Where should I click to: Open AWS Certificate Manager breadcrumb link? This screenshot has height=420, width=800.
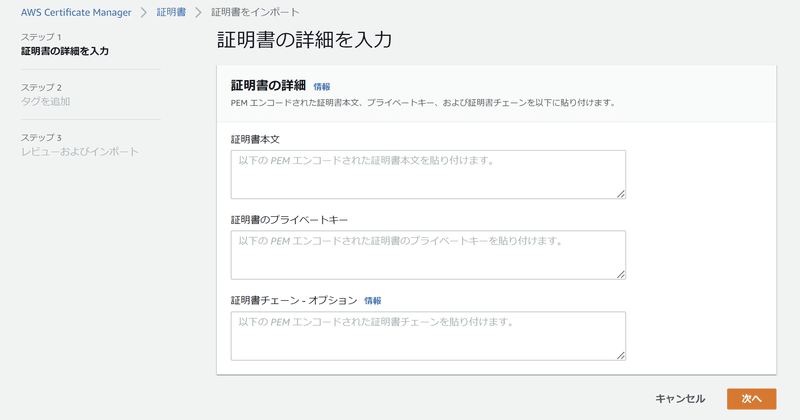pyautogui.click(x=76, y=12)
